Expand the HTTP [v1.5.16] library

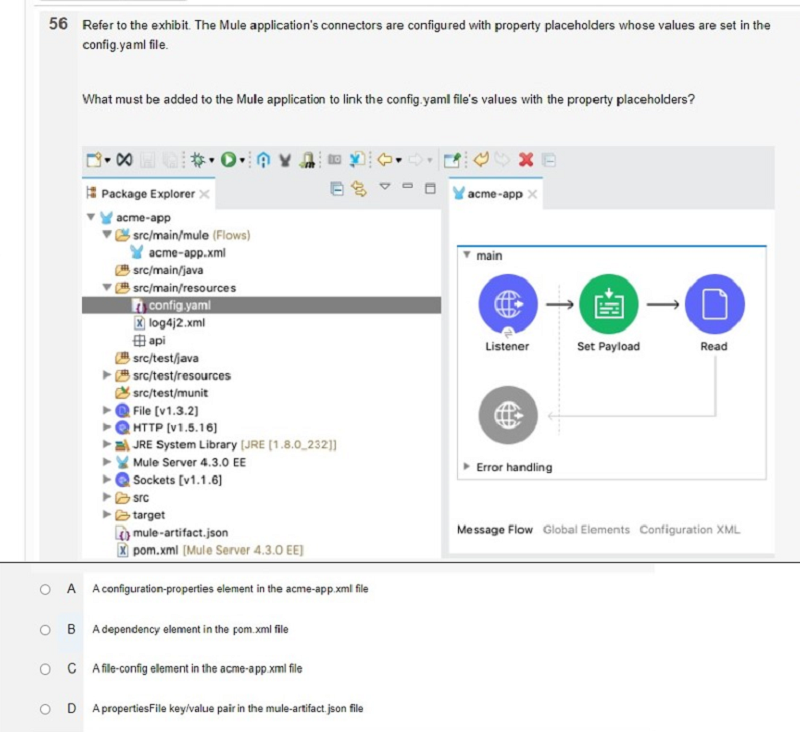click(107, 427)
